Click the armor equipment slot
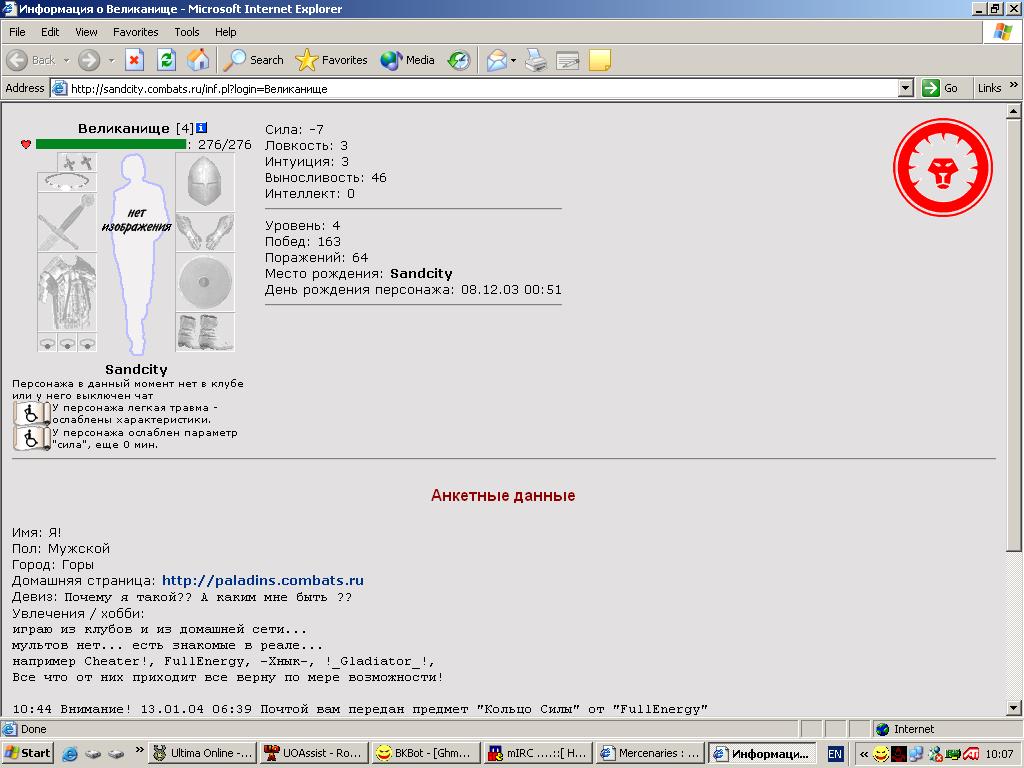Image resolution: width=1024 pixels, height=768 pixels. (x=67, y=293)
